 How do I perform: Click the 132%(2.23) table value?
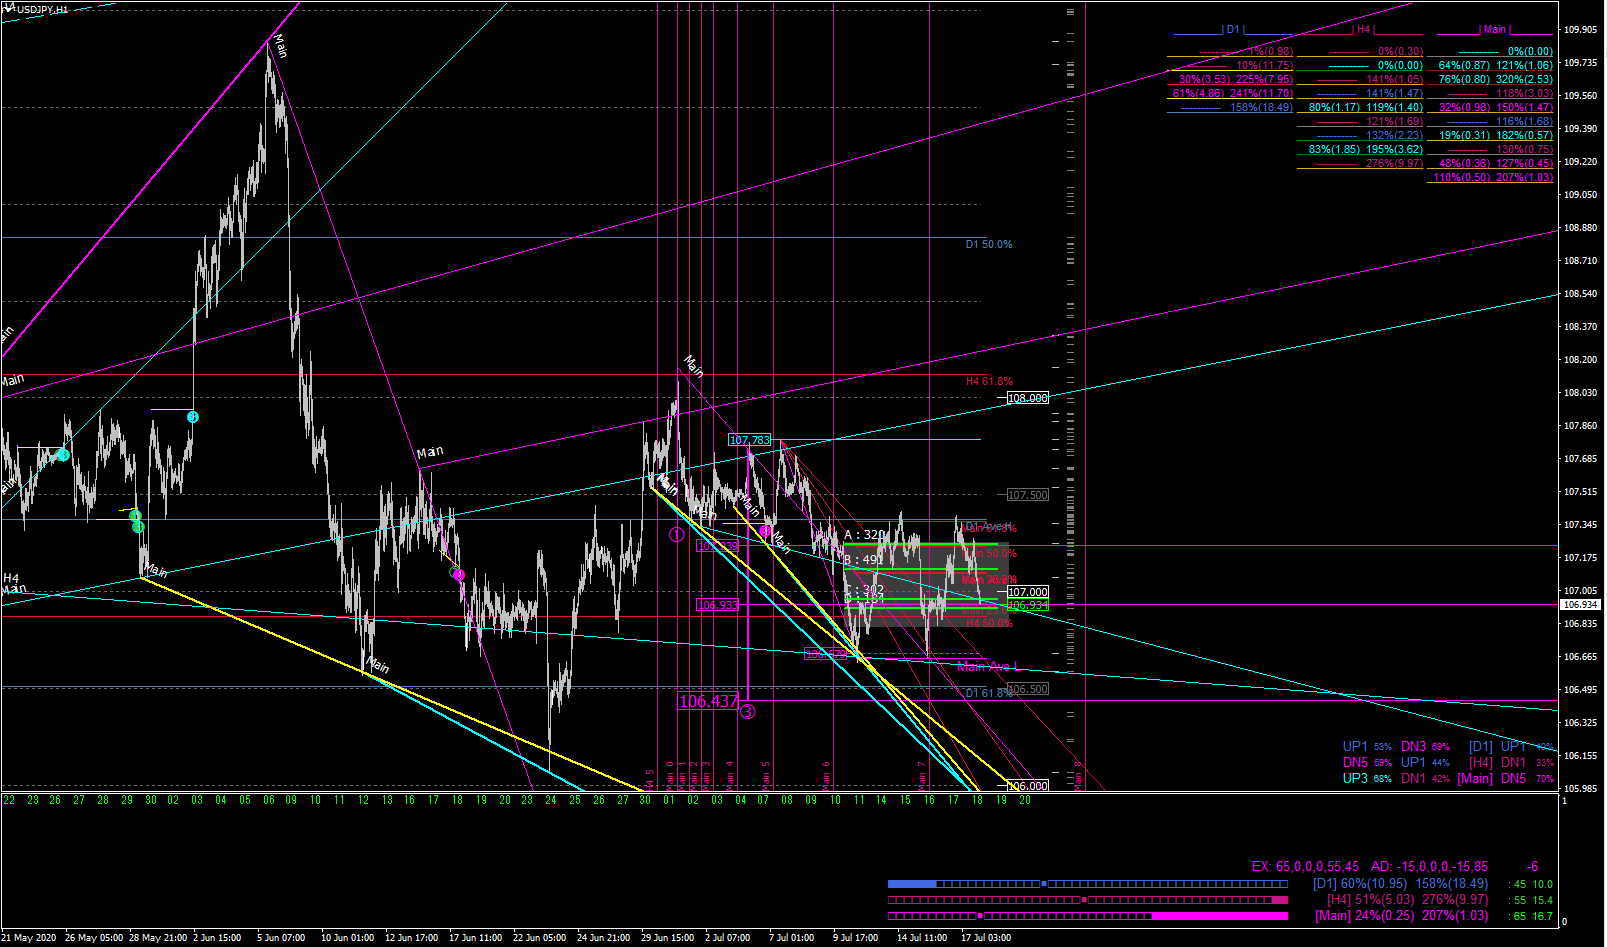click(x=1394, y=136)
